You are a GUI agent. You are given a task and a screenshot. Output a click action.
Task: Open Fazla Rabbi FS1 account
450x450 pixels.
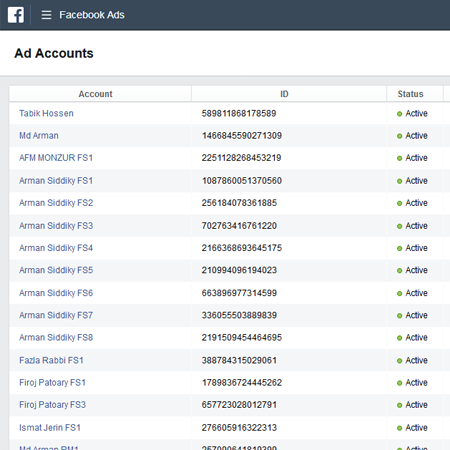point(51,360)
